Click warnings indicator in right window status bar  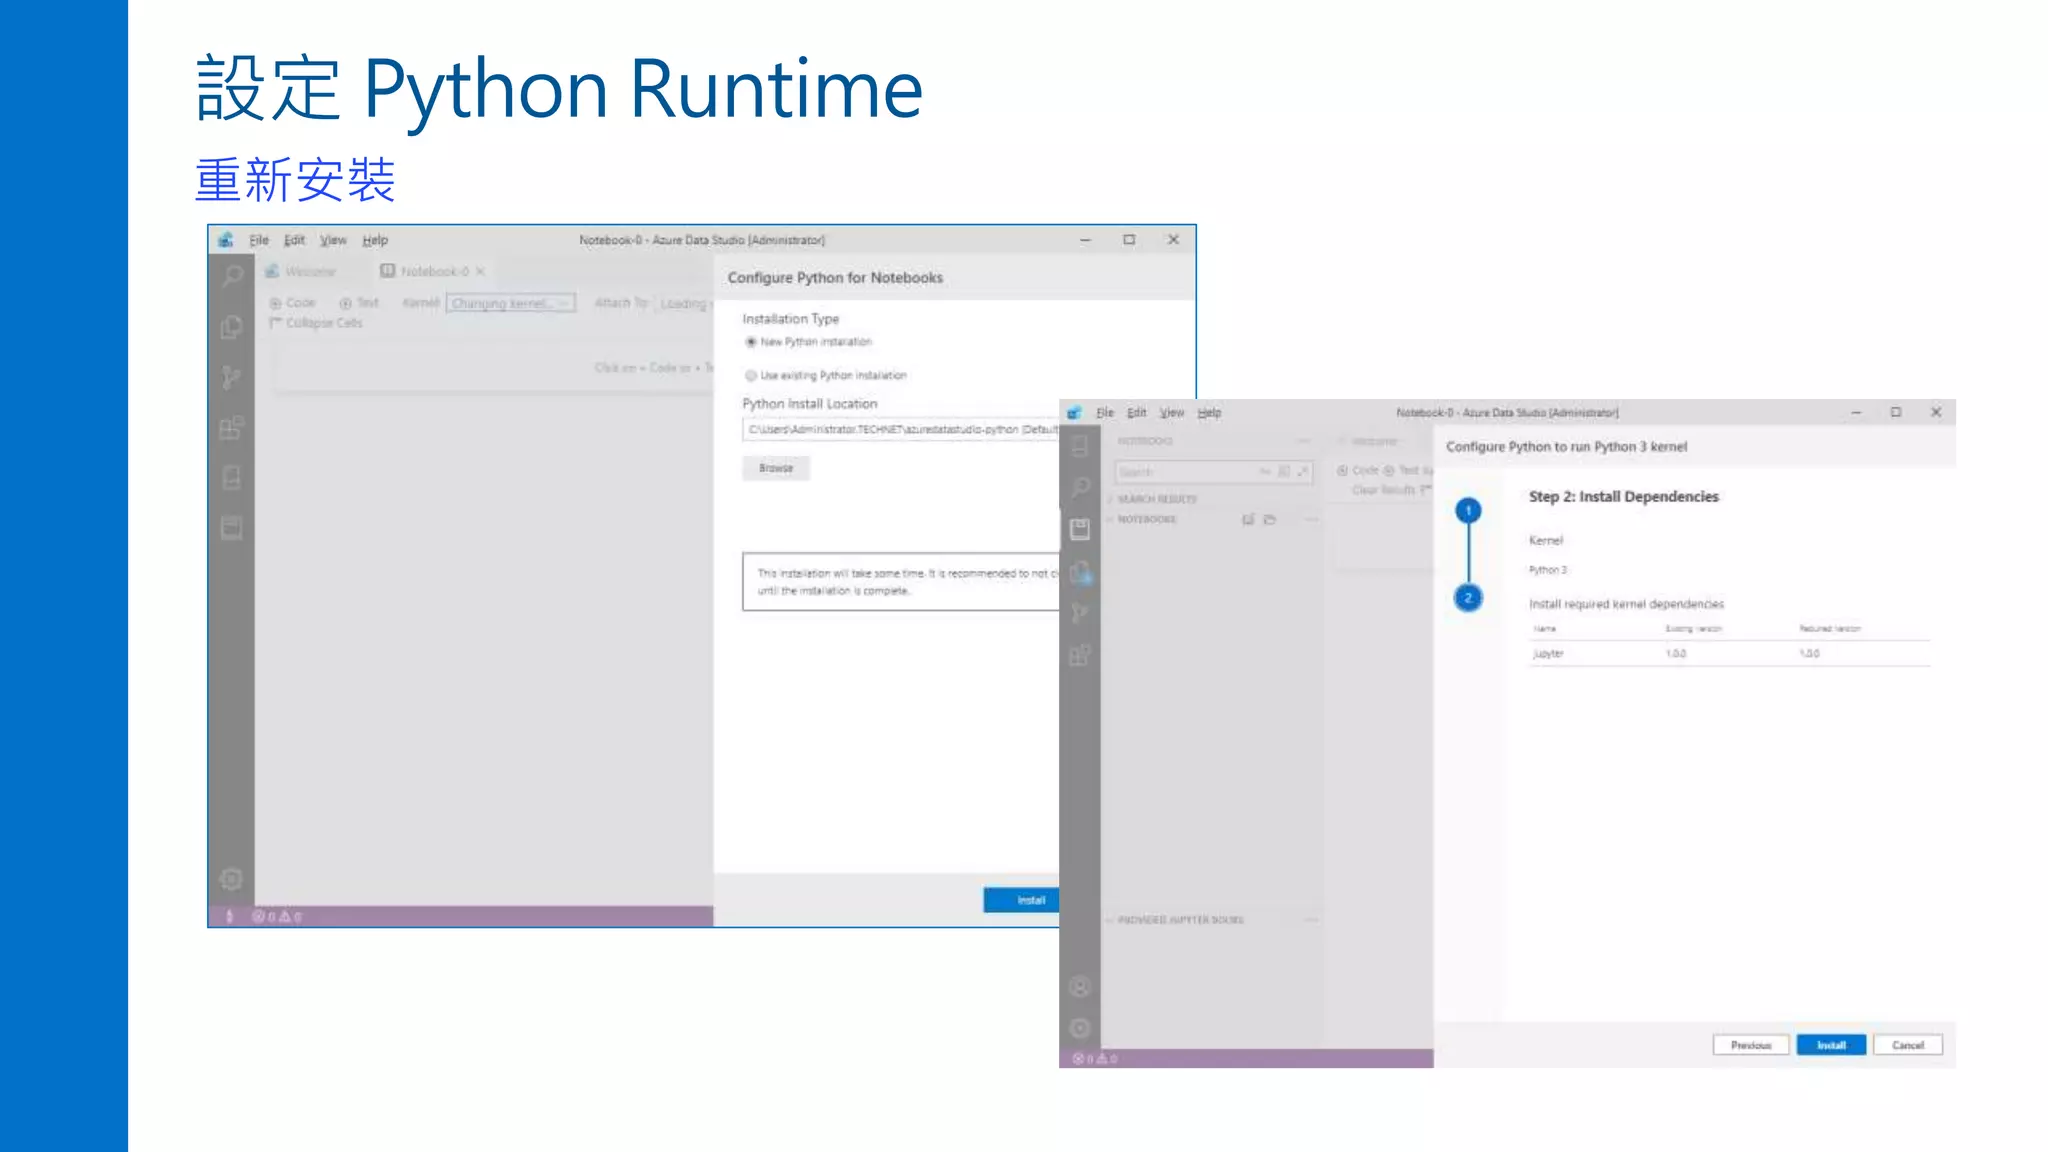click(1108, 1058)
